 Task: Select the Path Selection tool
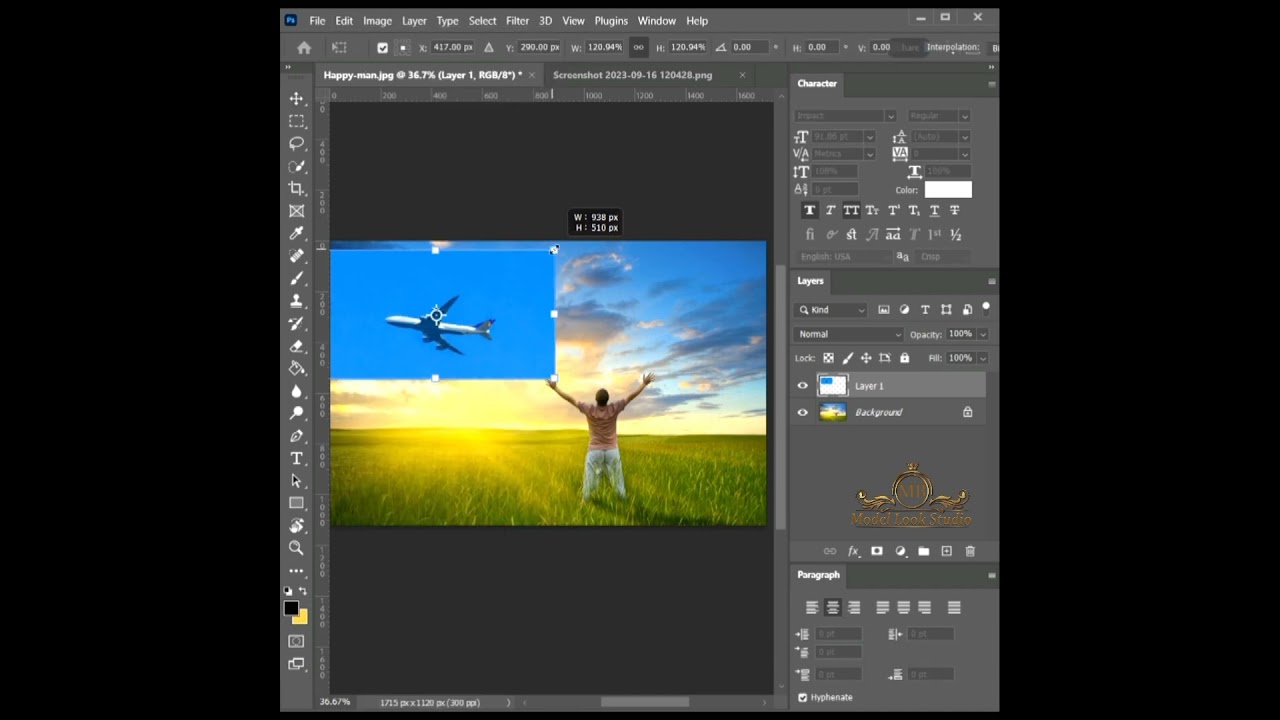(x=296, y=481)
